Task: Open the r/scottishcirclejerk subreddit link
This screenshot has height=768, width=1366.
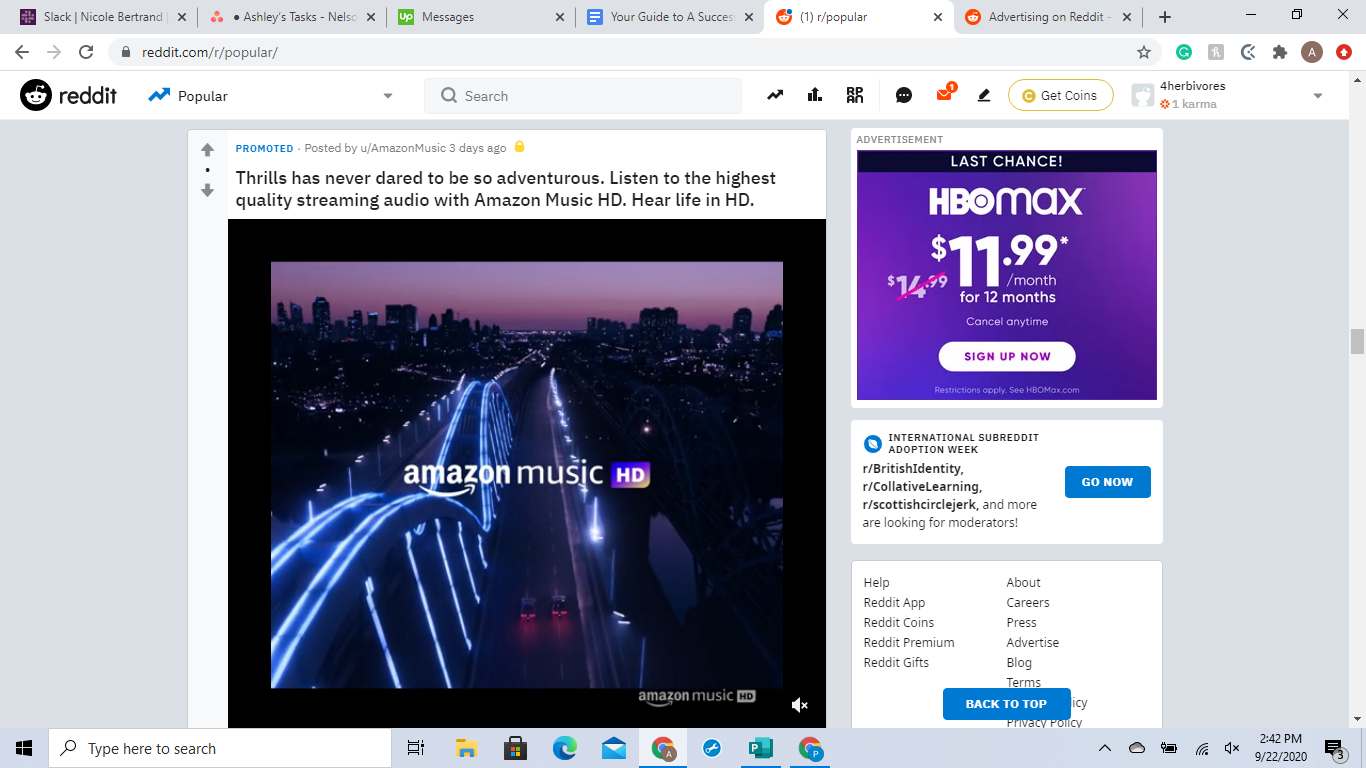Action: point(920,505)
